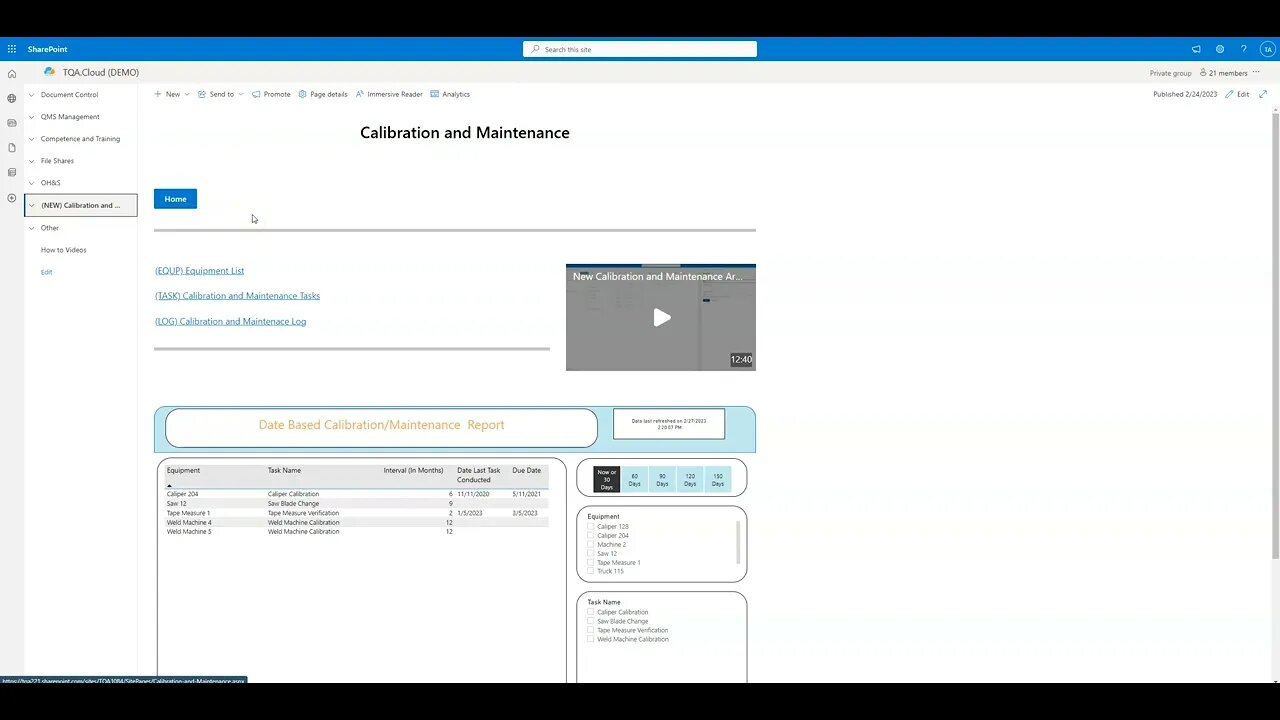The image size is (1280, 720).
Task: Open the site header ellipsis menu
Action: pos(1256,72)
